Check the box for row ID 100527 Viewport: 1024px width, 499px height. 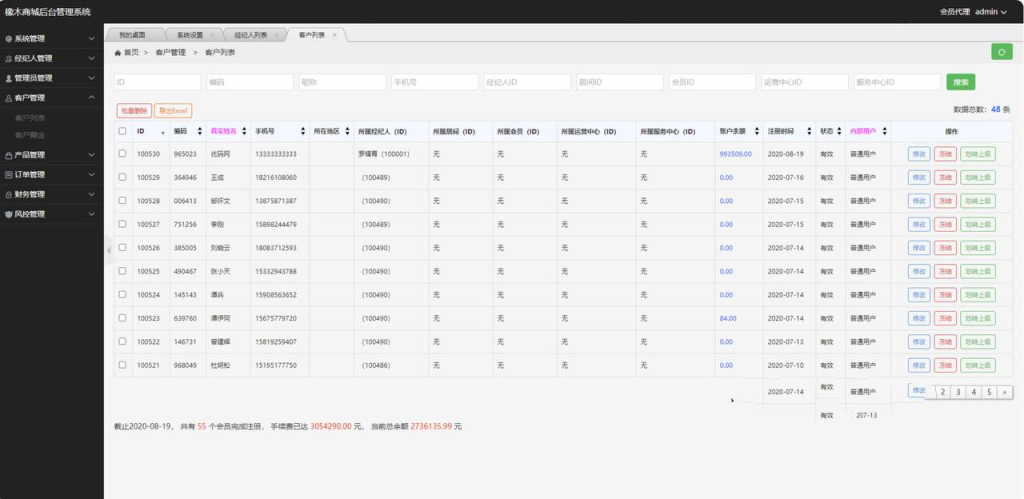(x=122, y=224)
